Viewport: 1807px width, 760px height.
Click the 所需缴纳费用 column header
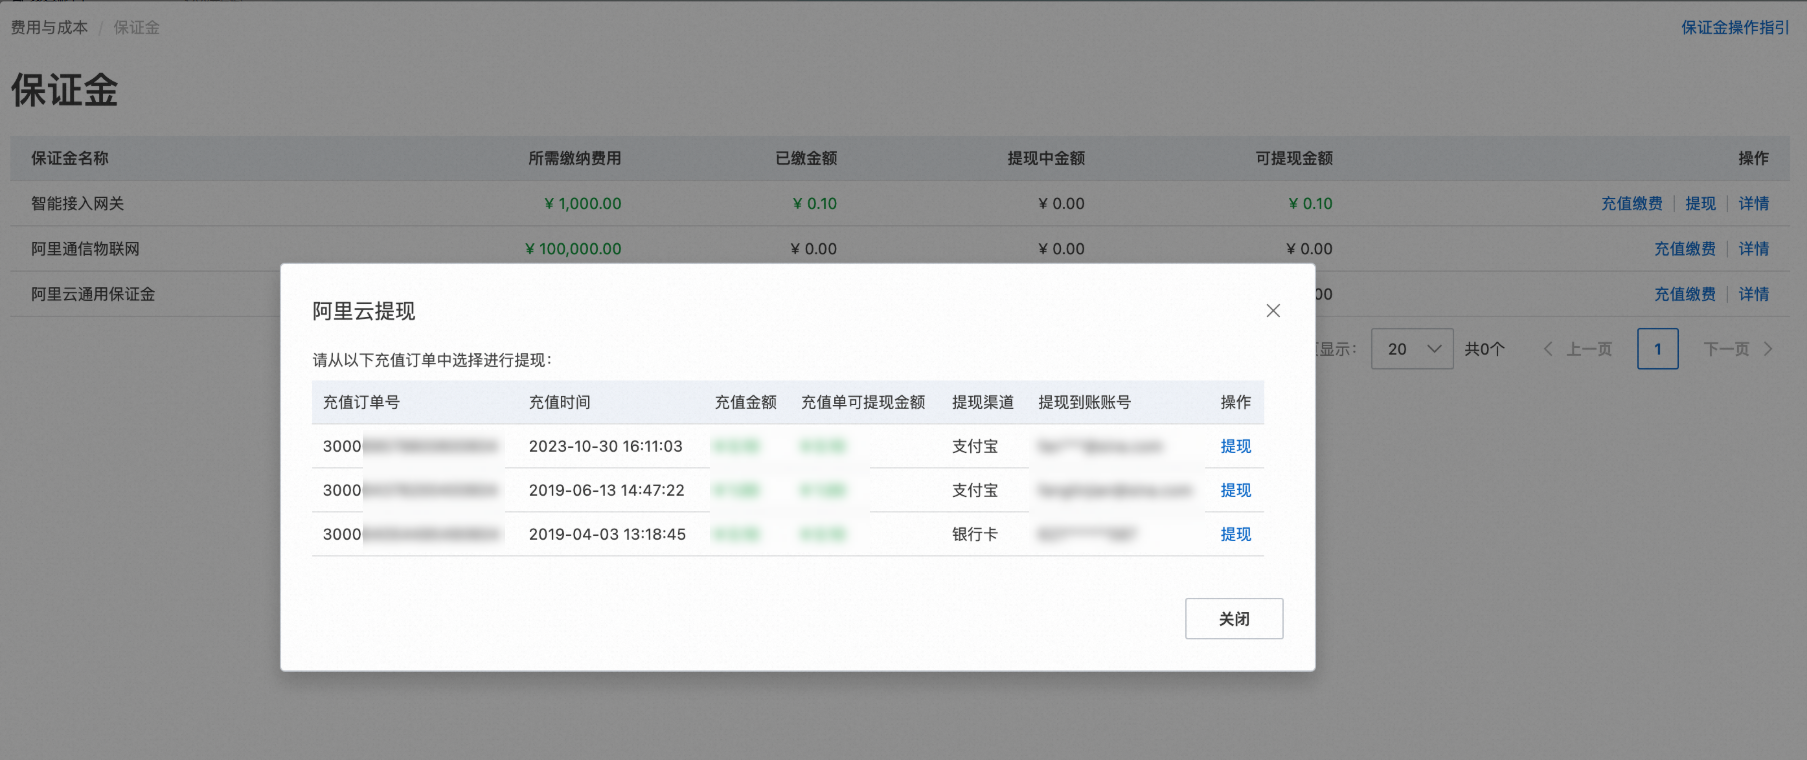(x=575, y=158)
